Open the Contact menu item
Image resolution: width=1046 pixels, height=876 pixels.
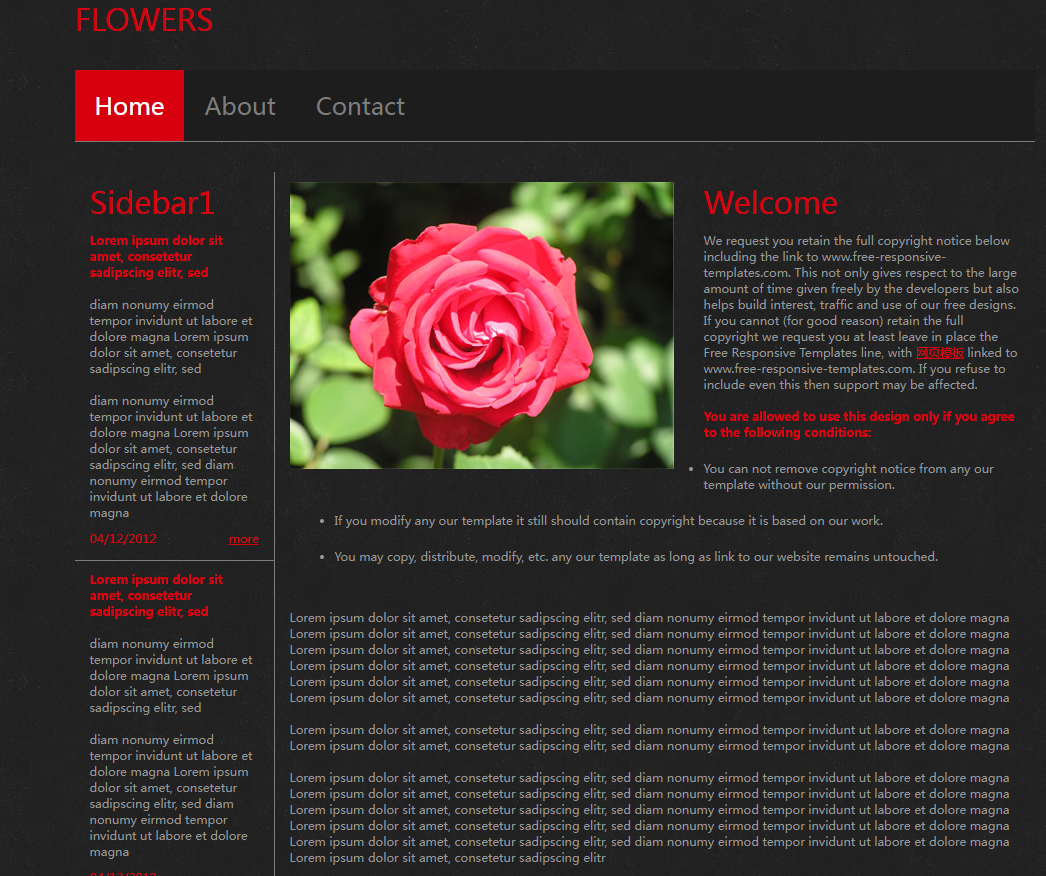tap(360, 106)
